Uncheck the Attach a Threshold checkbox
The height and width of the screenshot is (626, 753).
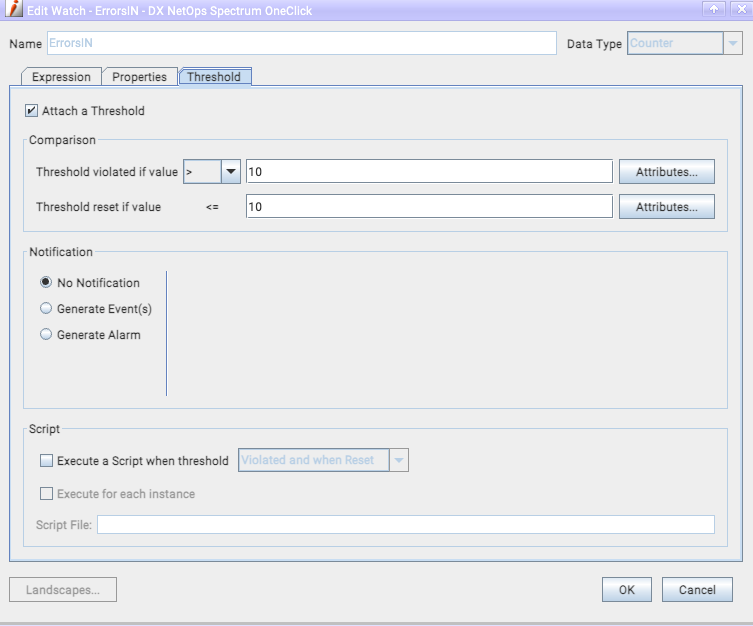(x=31, y=111)
